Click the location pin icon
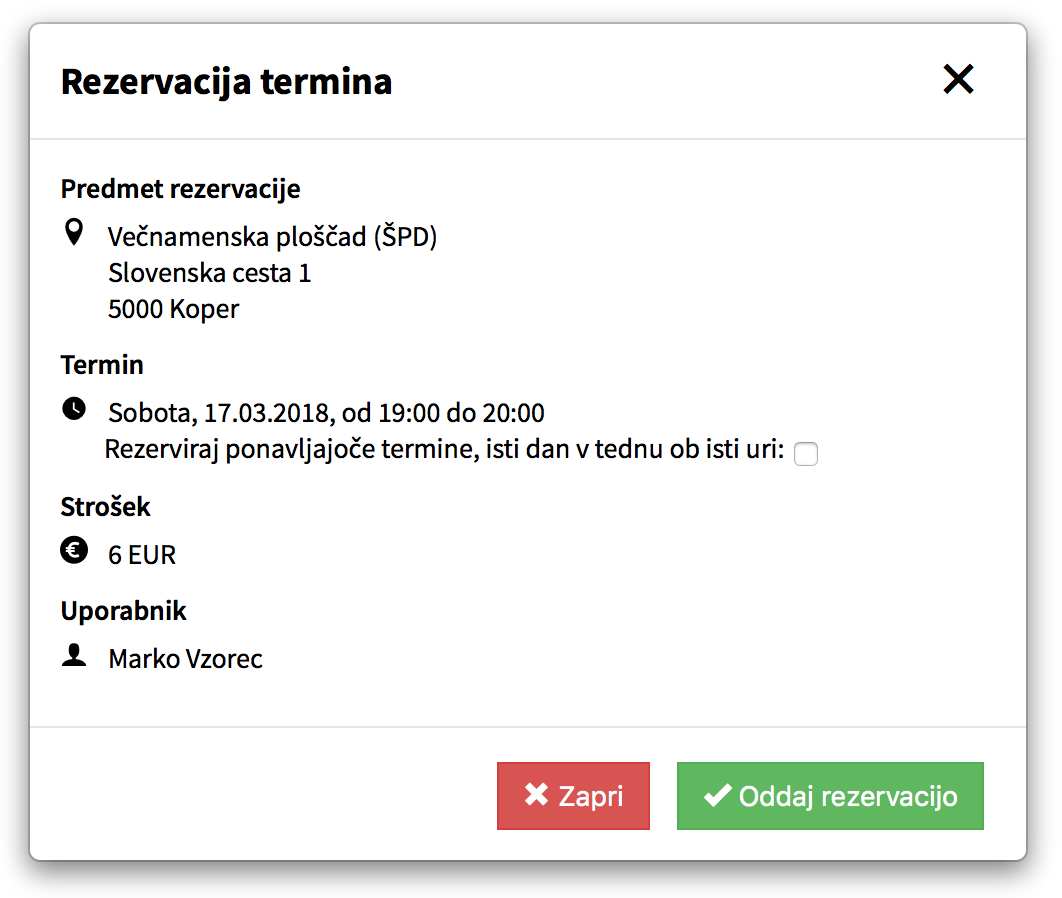This screenshot has height=898, width=1062. (x=73, y=234)
